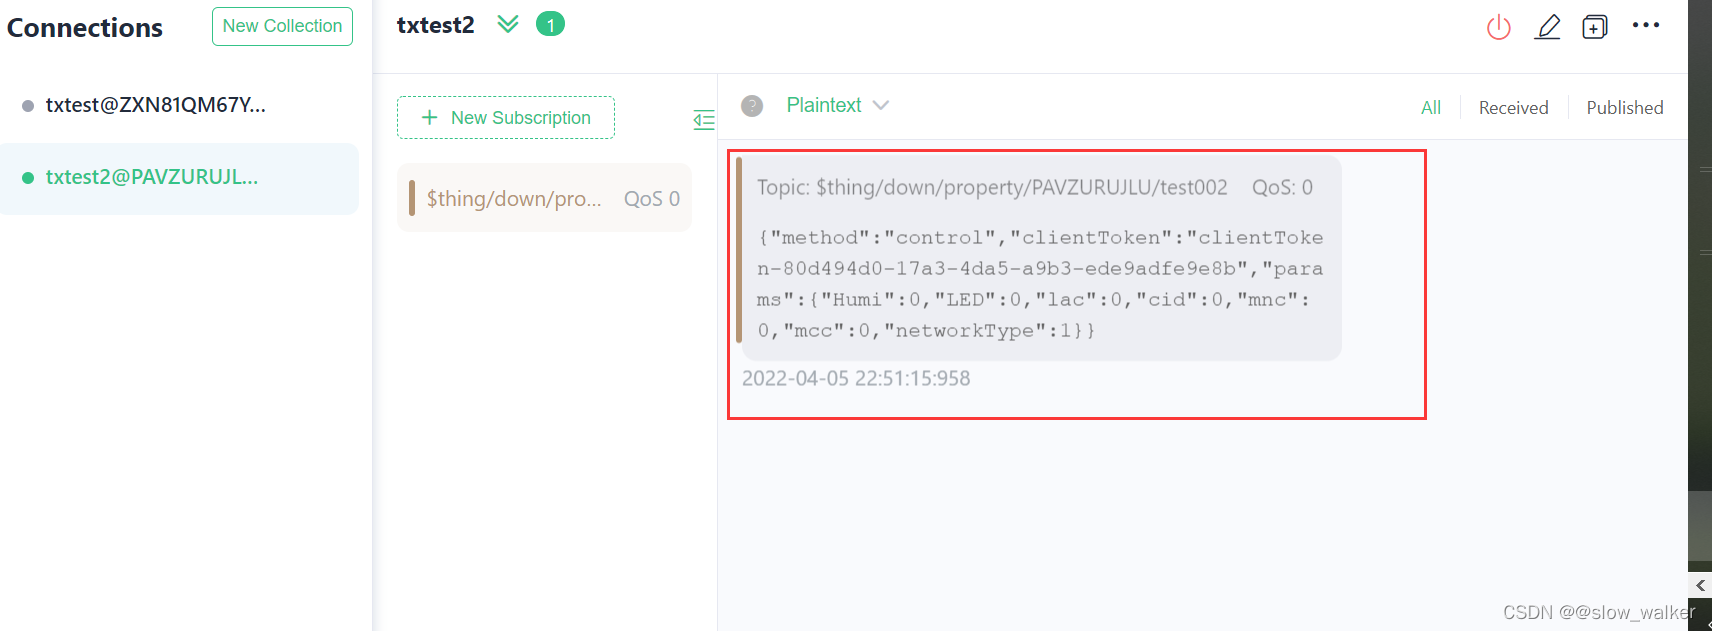The width and height of the screenshot is (1712, 631).
Task: Edit the connection with the pencil icon
Action: pos(1547,27)
